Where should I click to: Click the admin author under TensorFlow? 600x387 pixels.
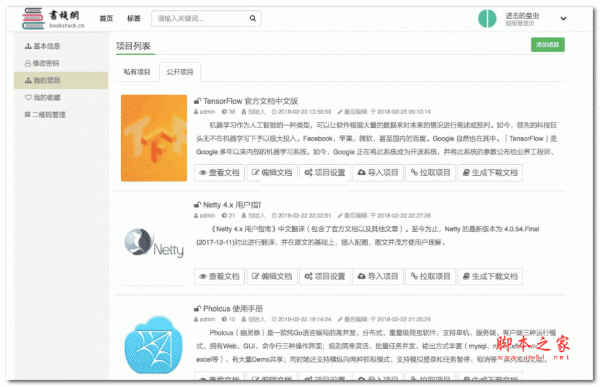[205, 112]
